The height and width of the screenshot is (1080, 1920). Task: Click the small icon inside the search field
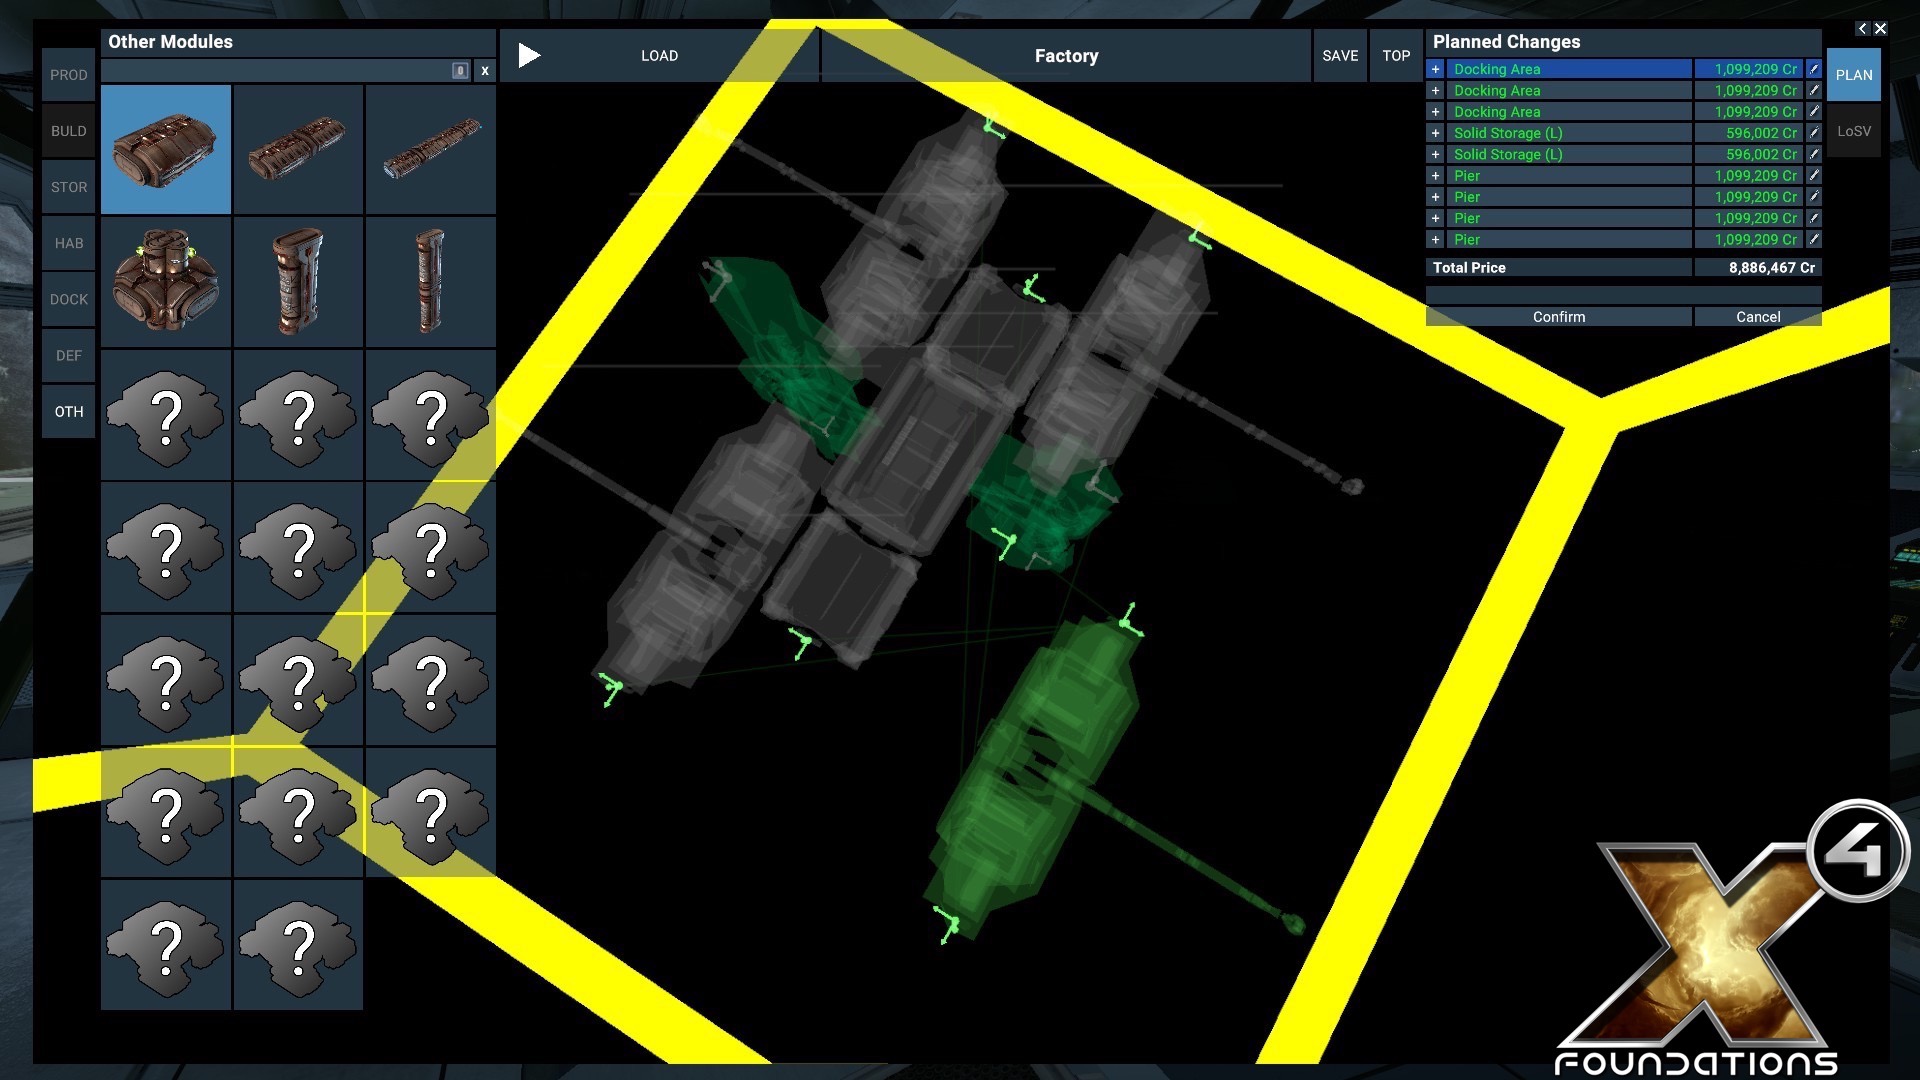click(460, 71)
